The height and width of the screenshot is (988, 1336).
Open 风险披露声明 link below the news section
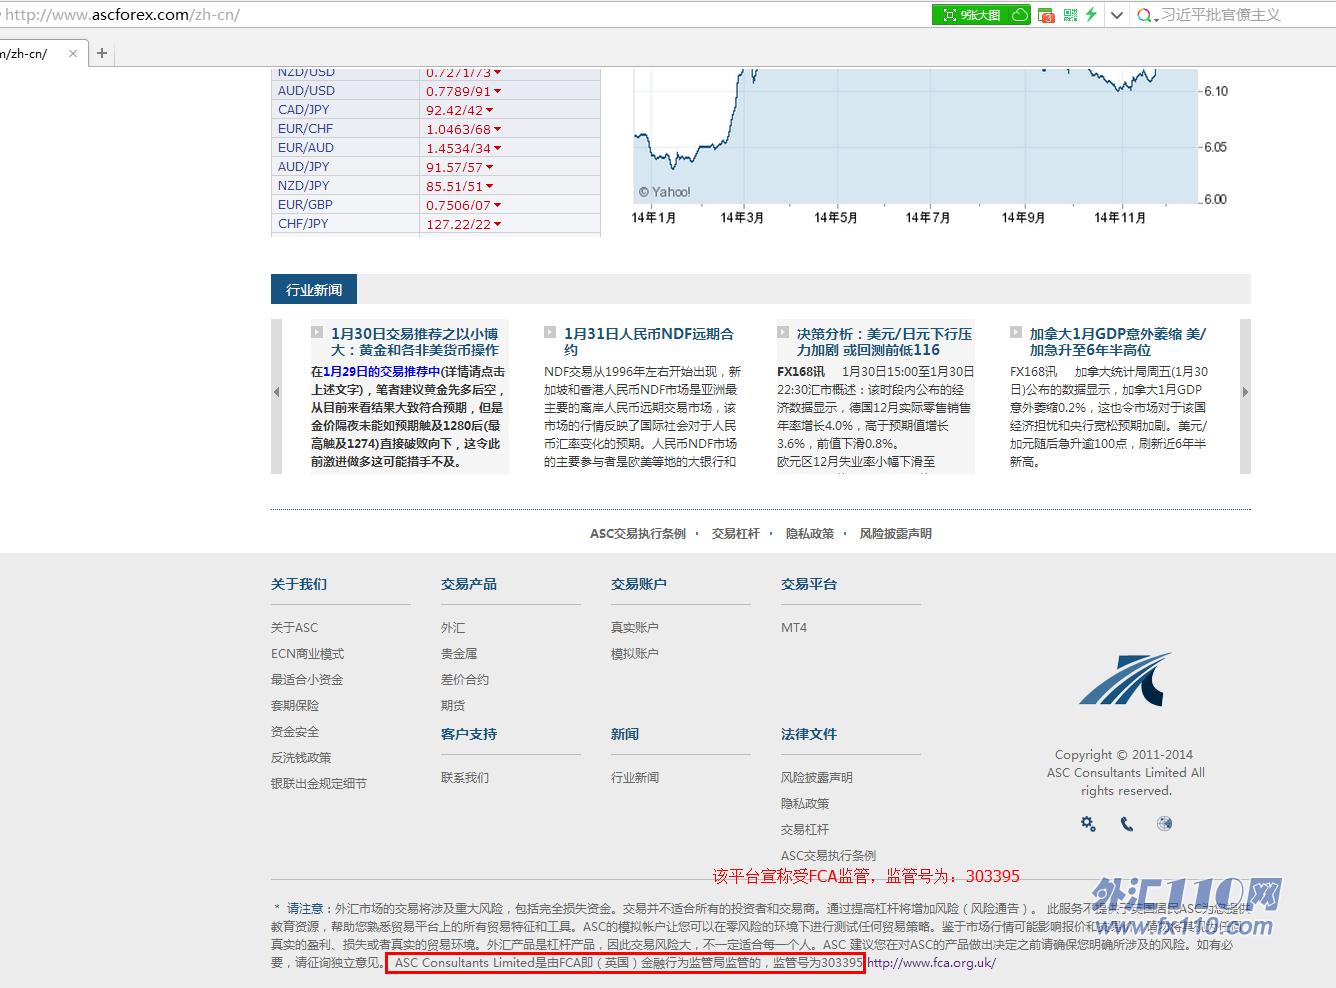click(896, 534)
